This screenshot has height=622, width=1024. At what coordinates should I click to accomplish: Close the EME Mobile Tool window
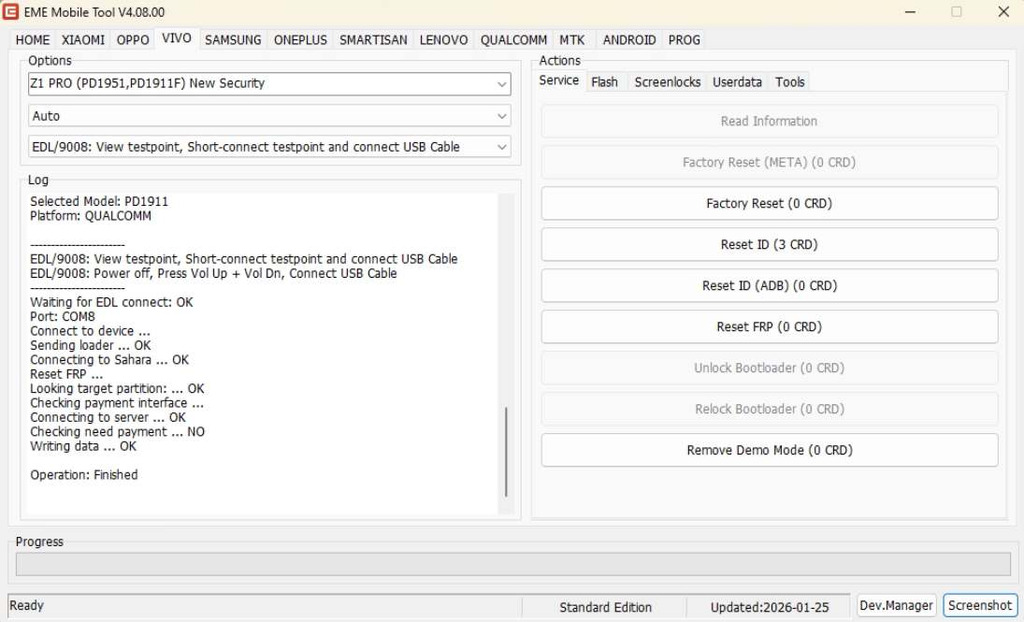1004,12
